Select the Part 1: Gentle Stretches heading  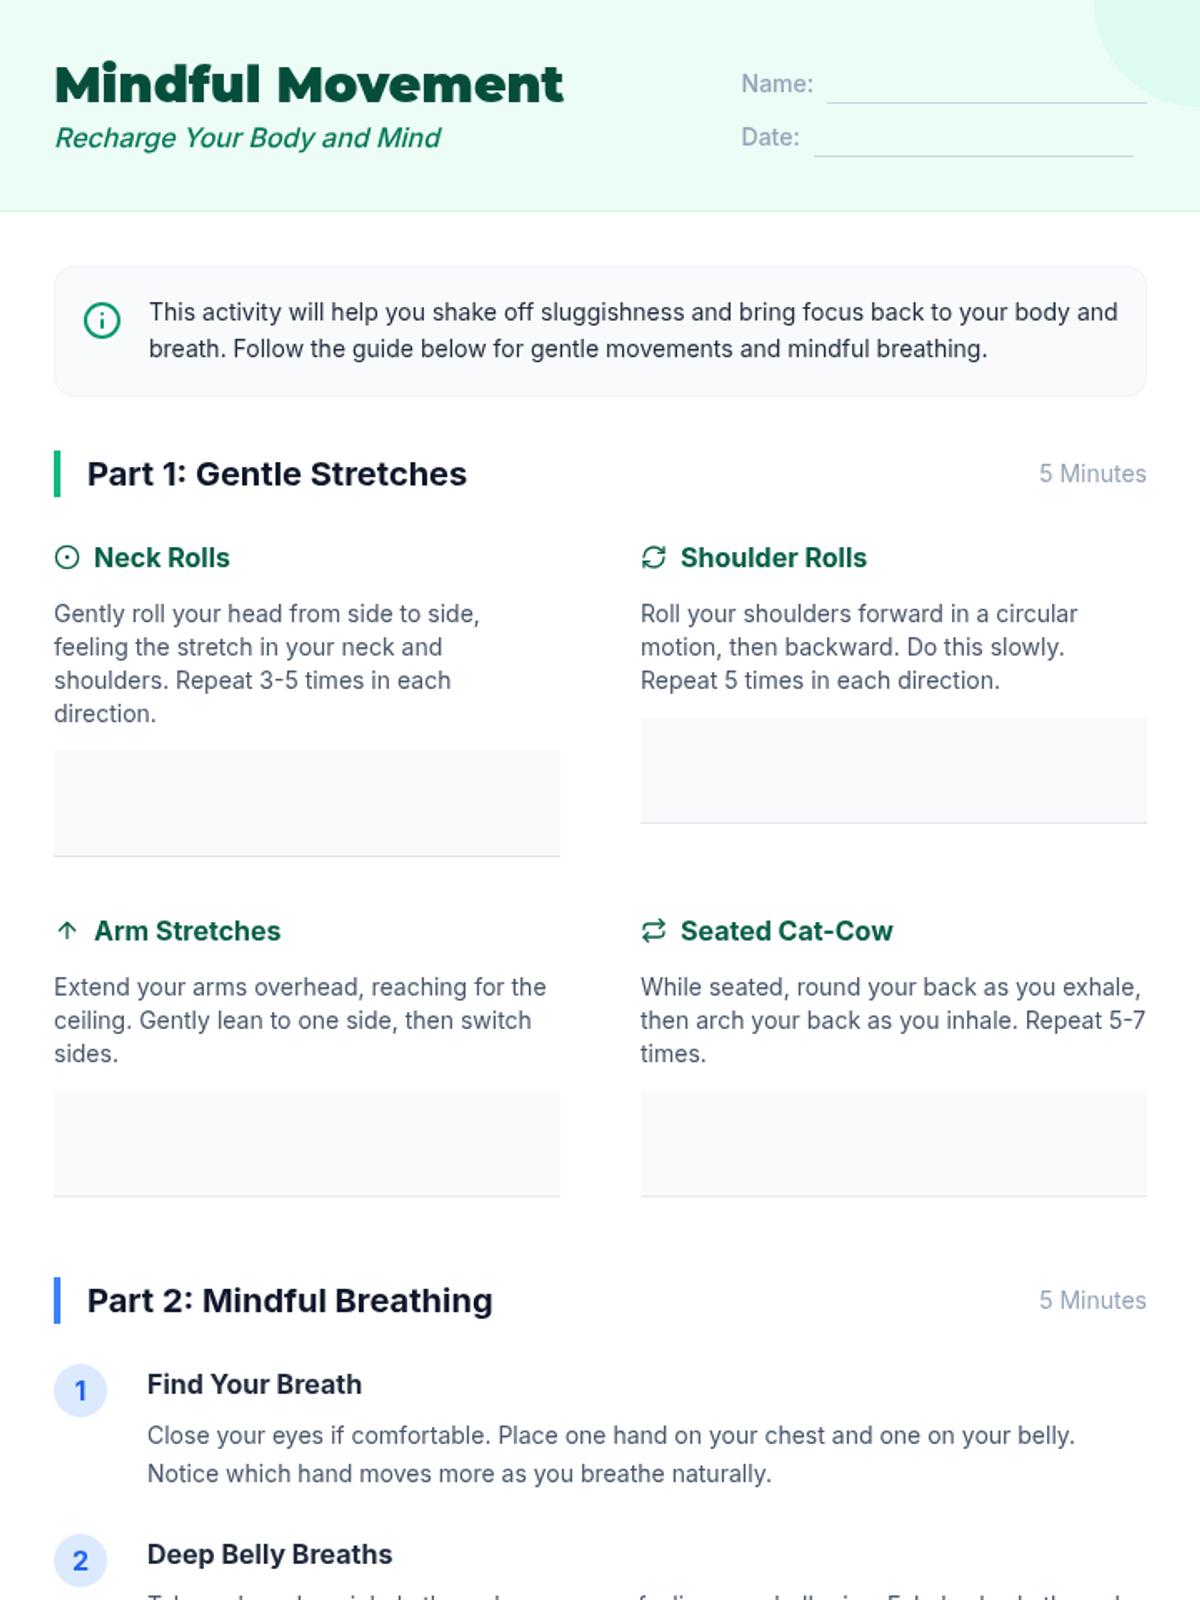pyautogui.click(x=277, y=474)
